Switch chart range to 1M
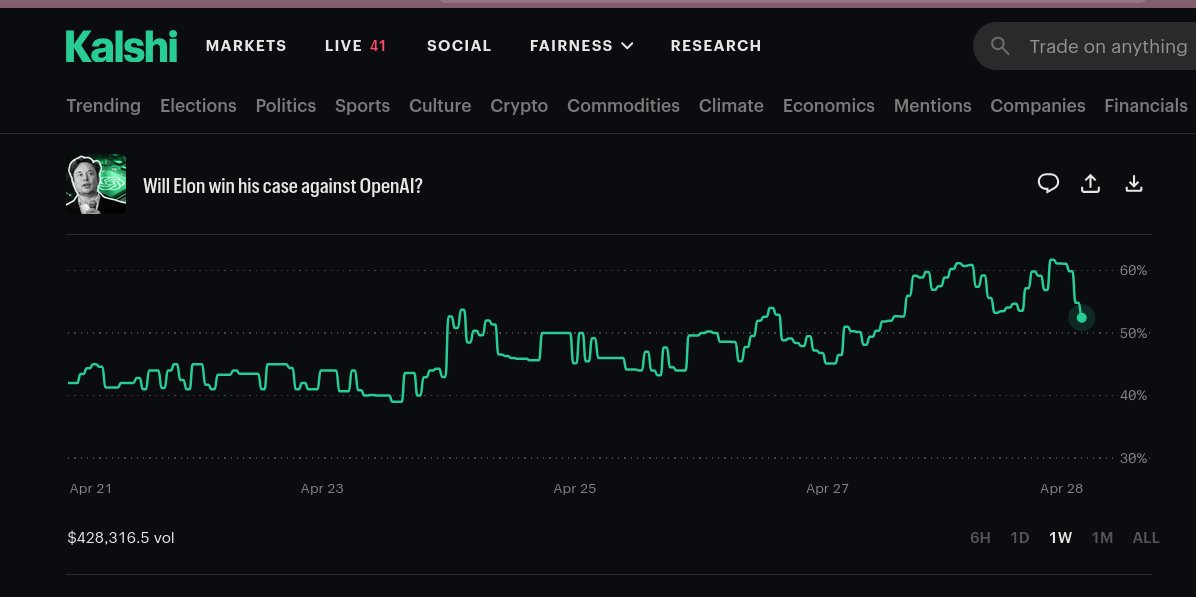Viewport: 1196px width, 597px height. [1102, 538]
